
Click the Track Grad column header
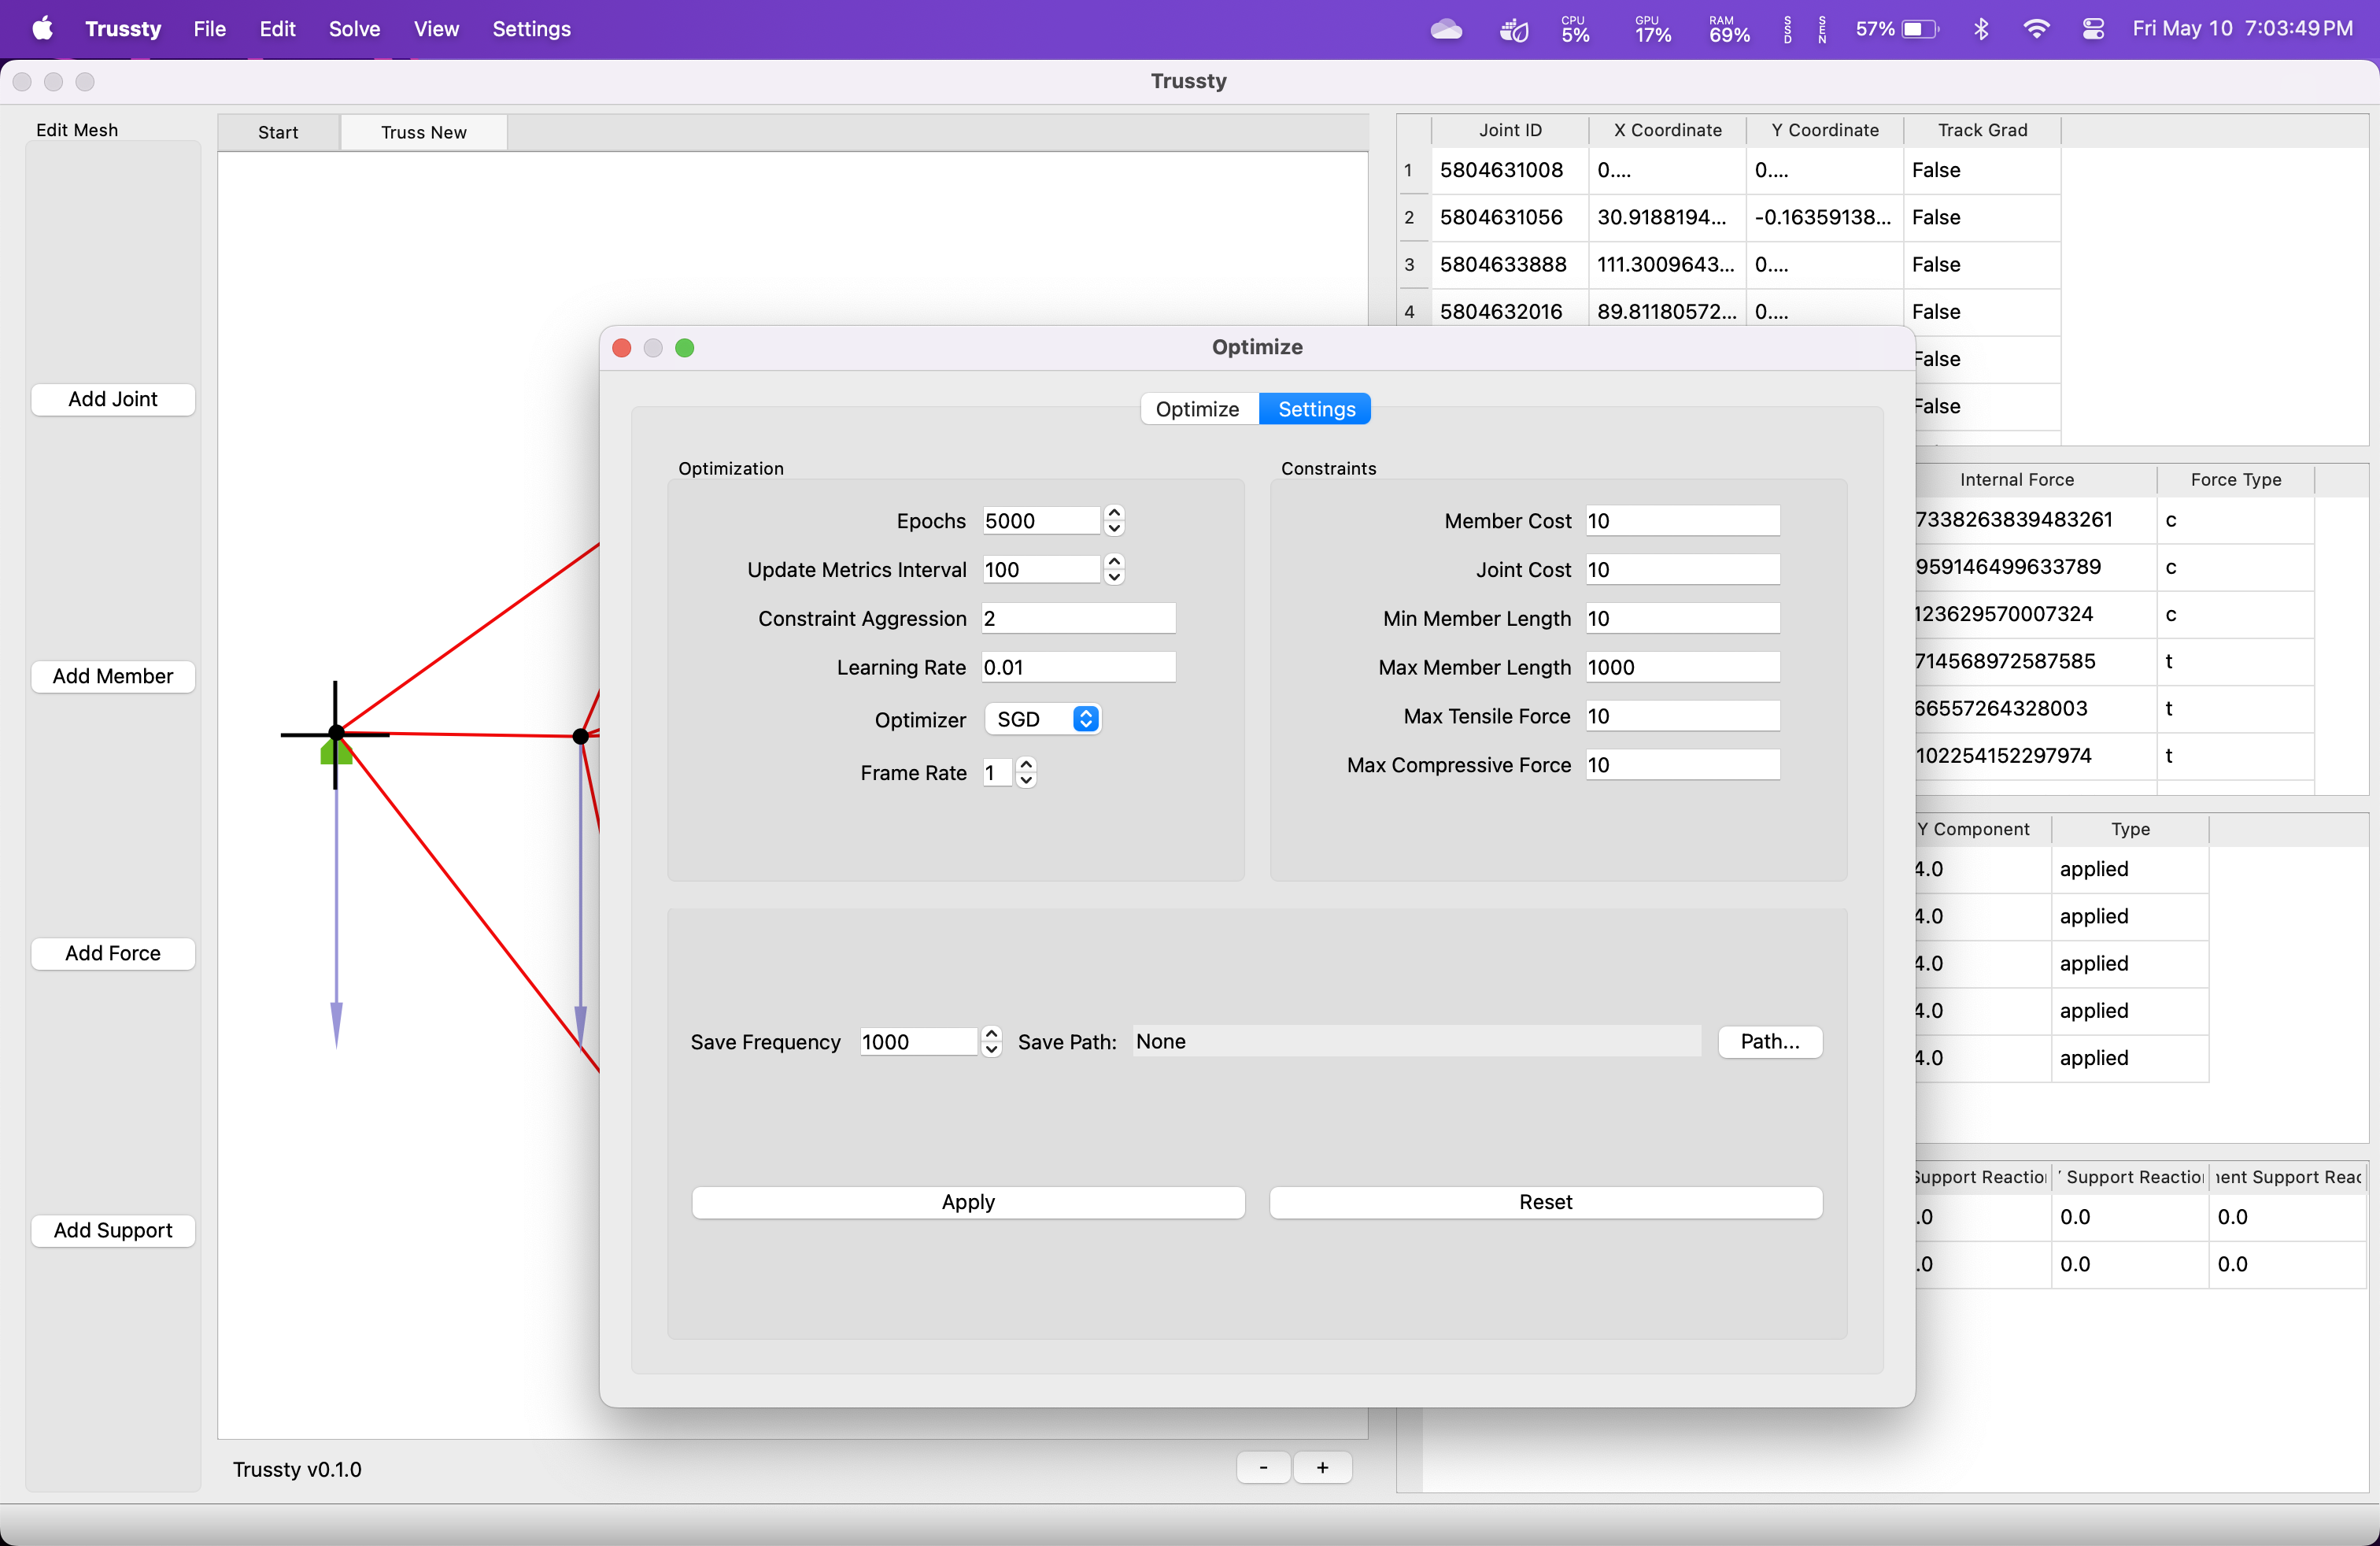coord(1982,130)
